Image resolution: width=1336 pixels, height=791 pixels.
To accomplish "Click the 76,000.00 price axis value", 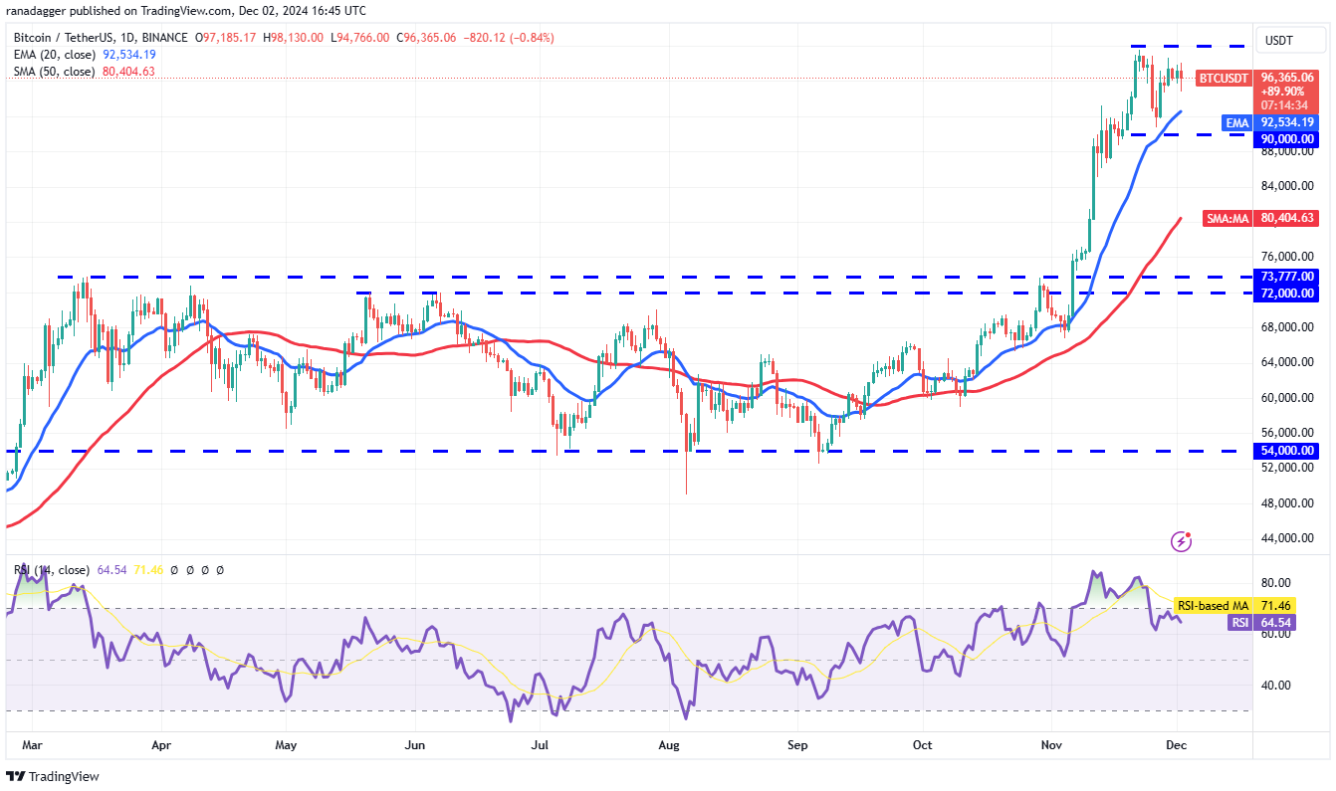I will click(1288, 257).
